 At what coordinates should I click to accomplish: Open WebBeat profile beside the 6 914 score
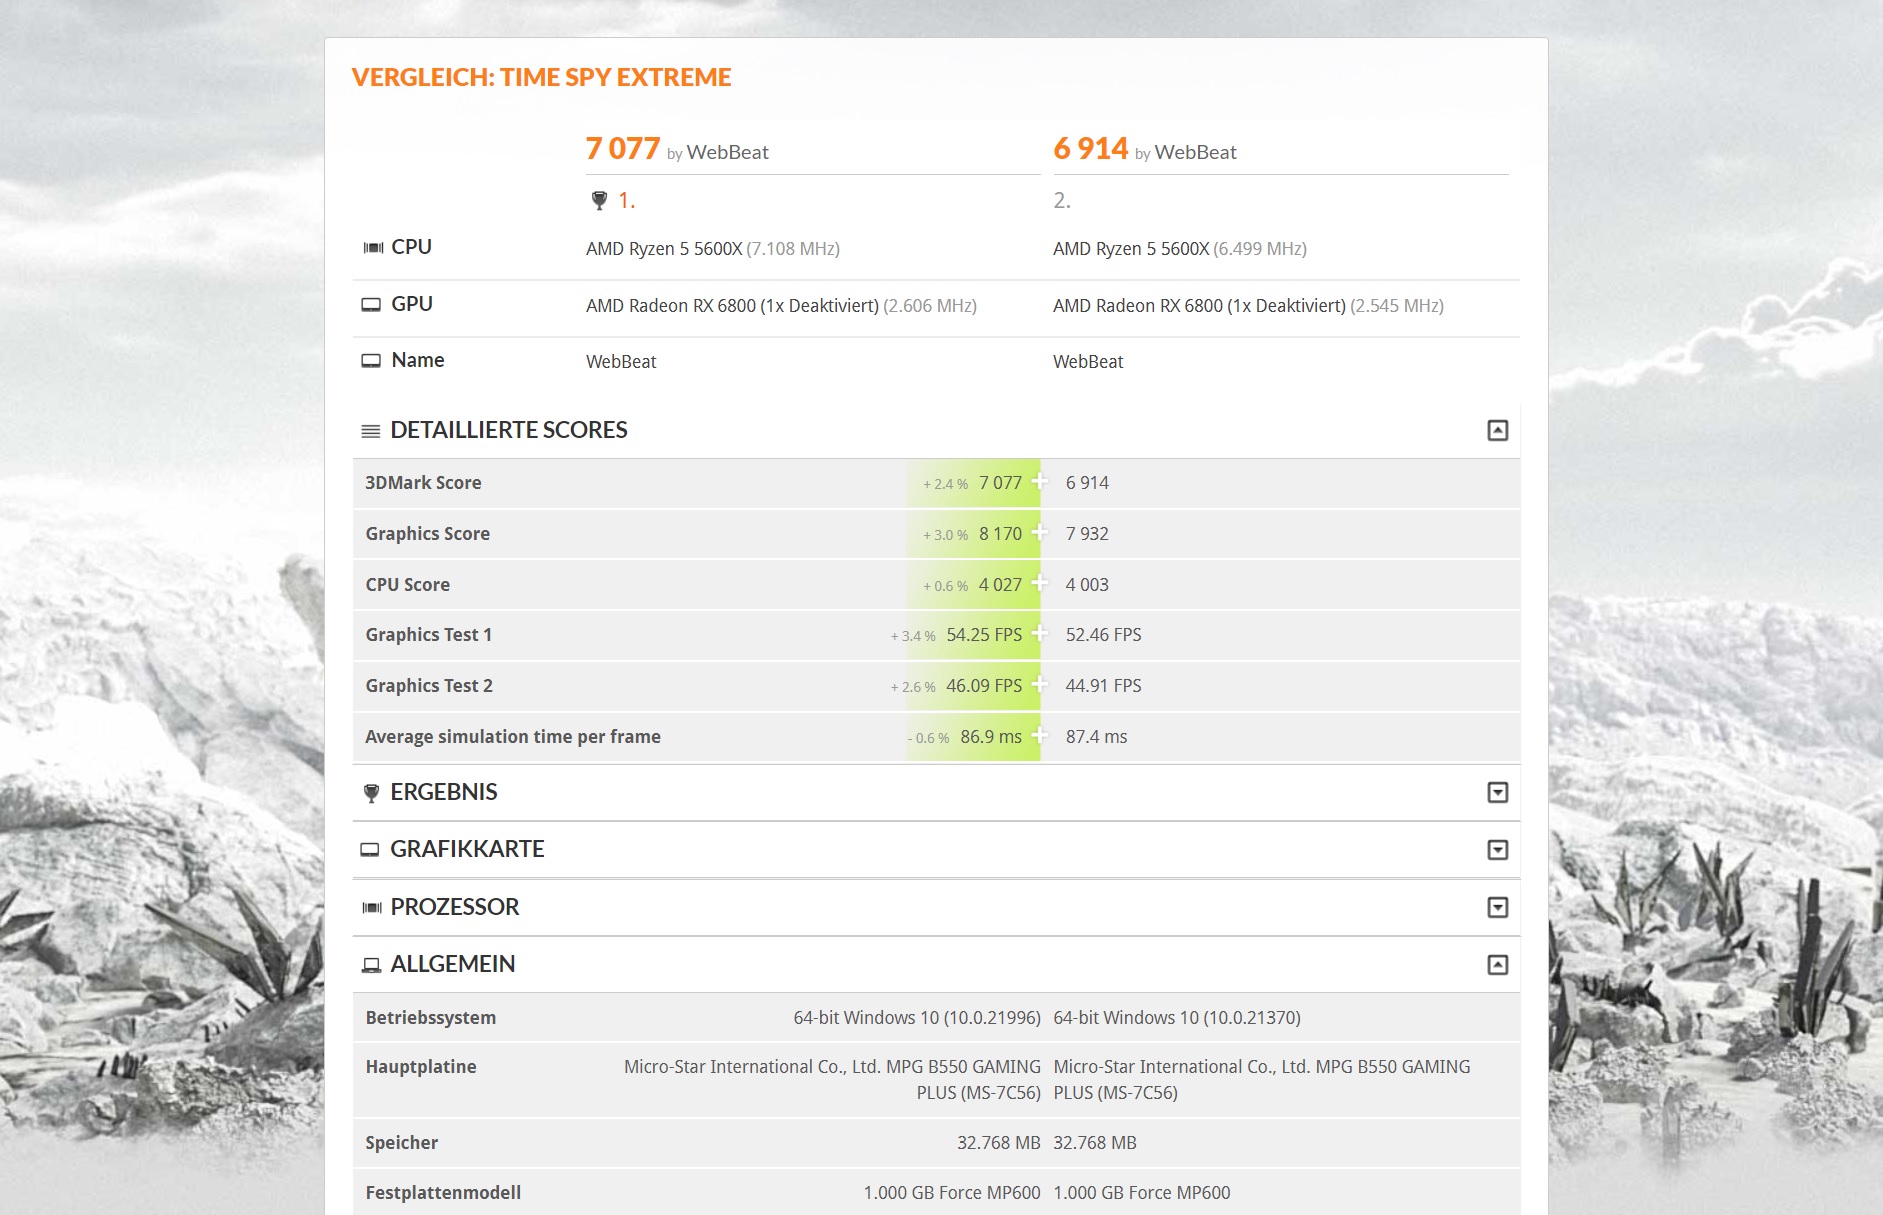click(x=1195, y=152)
